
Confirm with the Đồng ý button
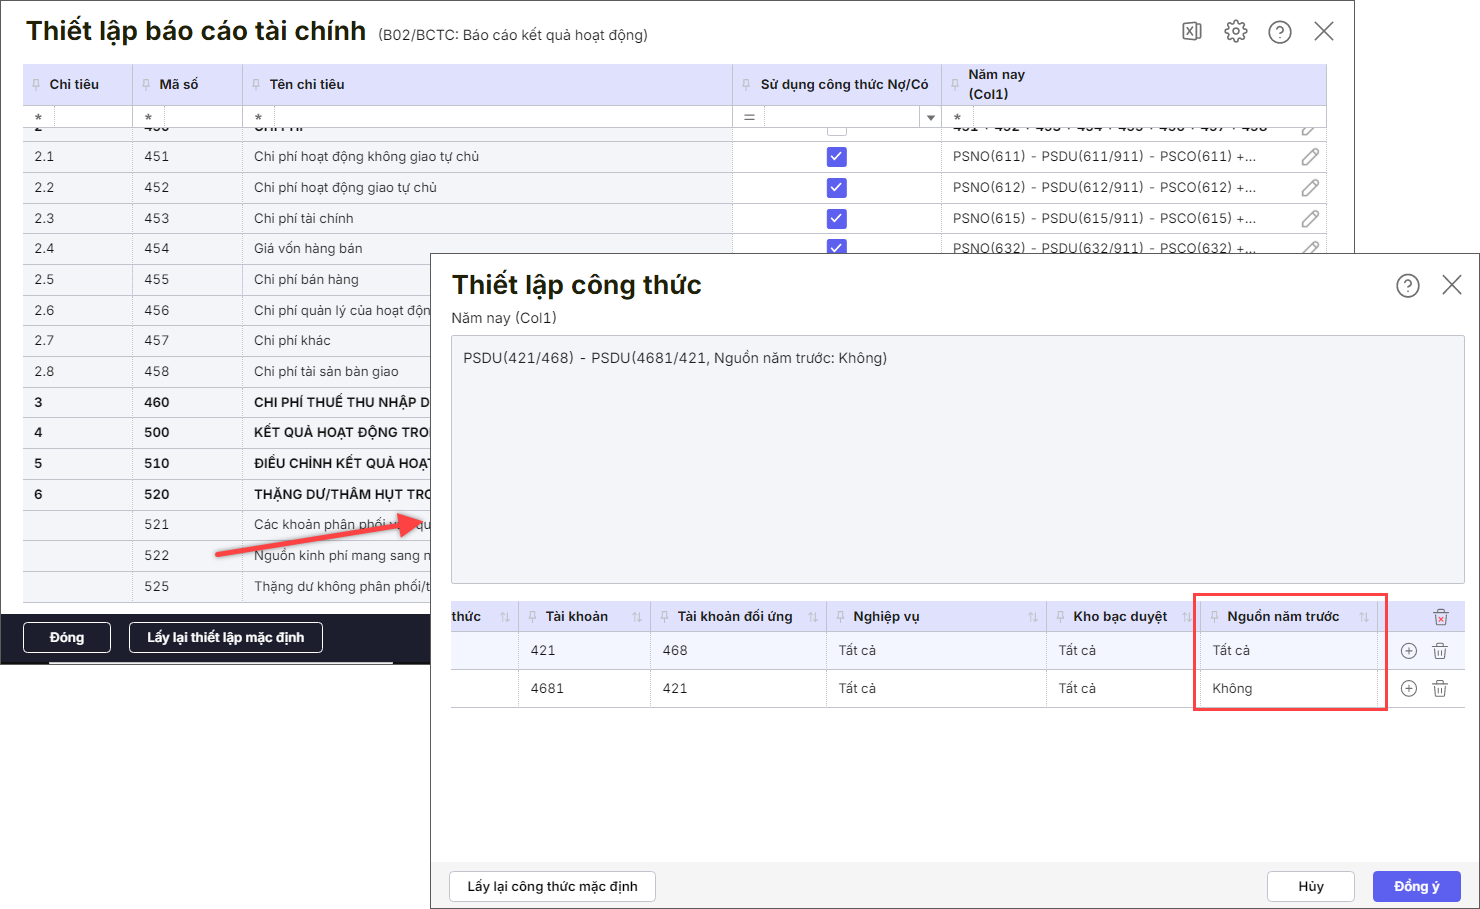click(1417, 887)
